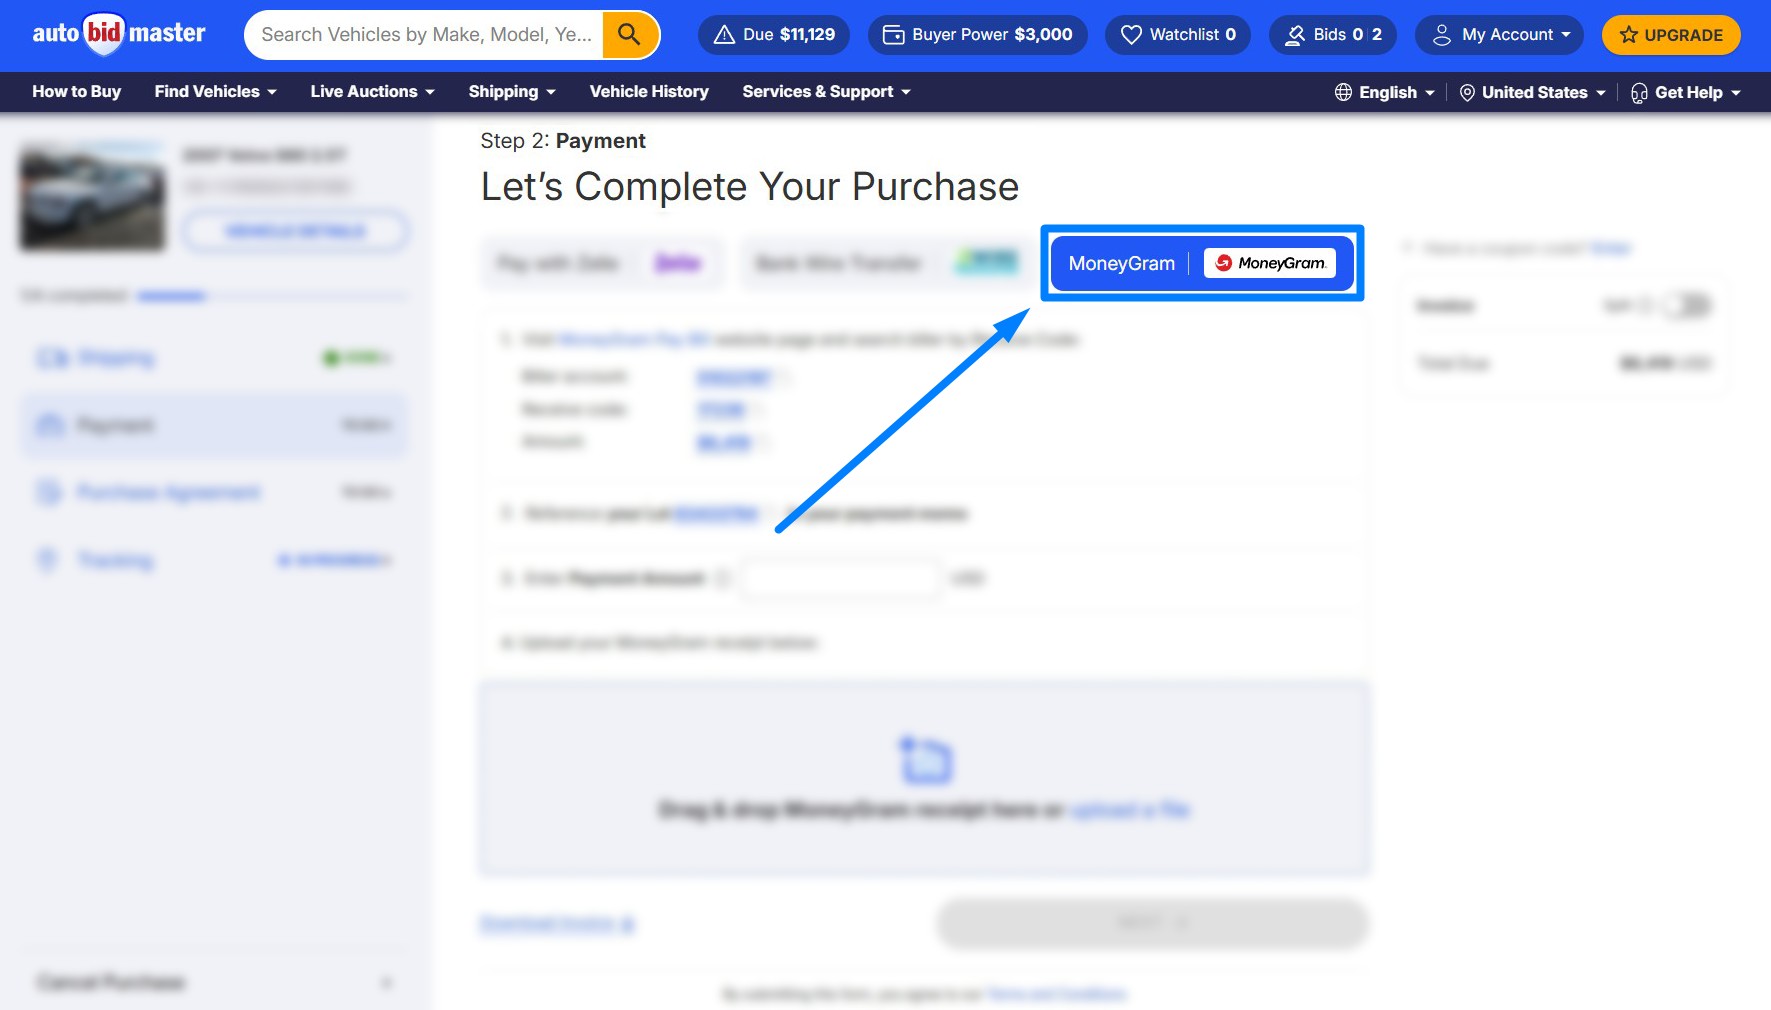Screen dimensions: 1771x1010
Task: Click the file upload icon in drop zone
Action: tap(926, 761)
